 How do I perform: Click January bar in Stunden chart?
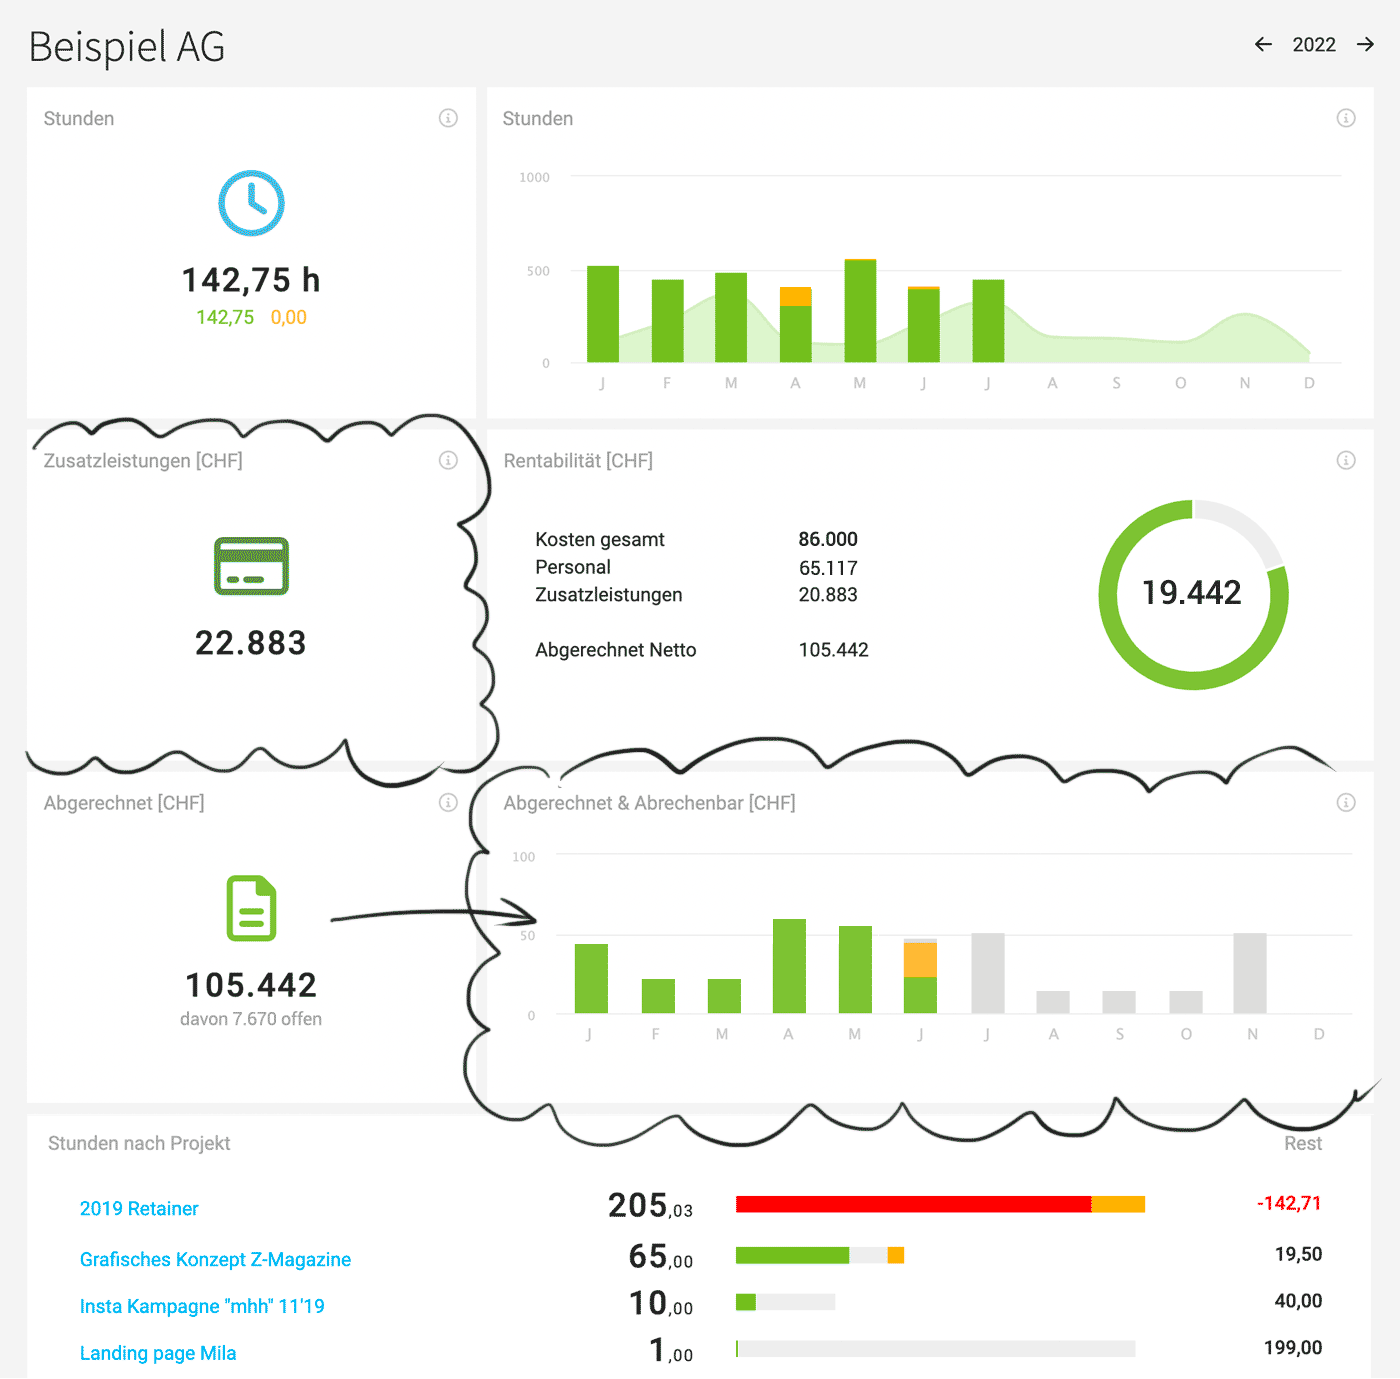coord(603,314)
